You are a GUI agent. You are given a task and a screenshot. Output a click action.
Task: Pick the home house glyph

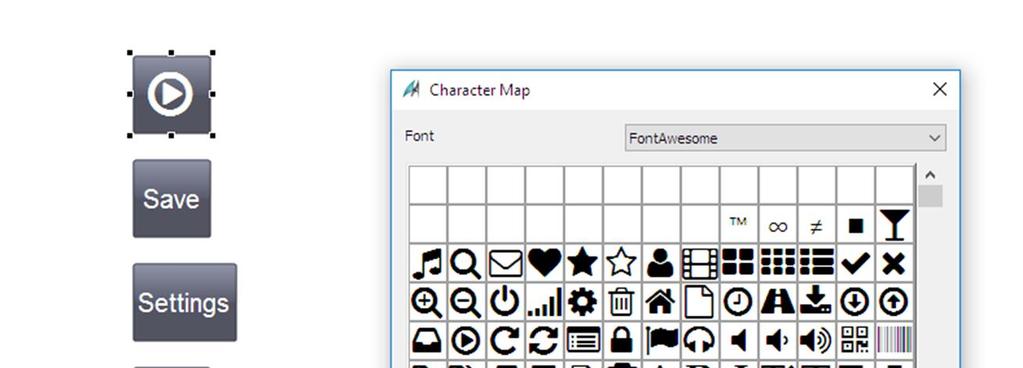pyautogui.click(x=660, y=302)
